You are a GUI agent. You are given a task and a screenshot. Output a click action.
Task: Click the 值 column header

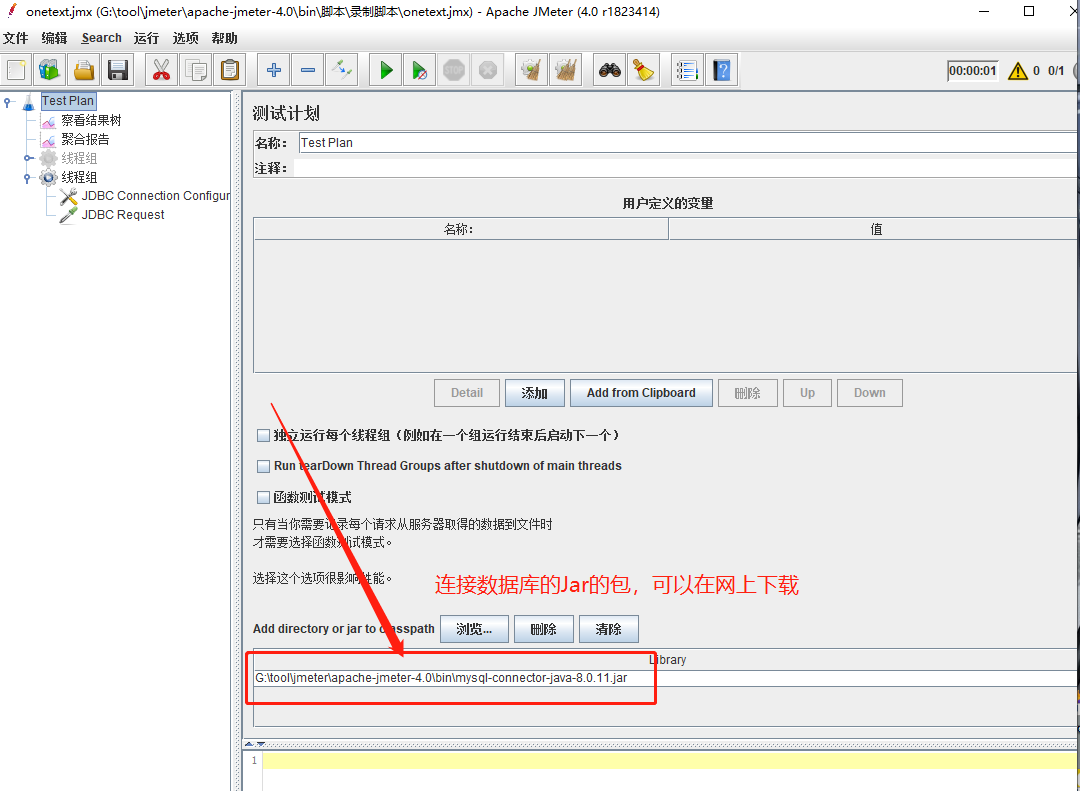pyautogui.click(x=873, y=229)
